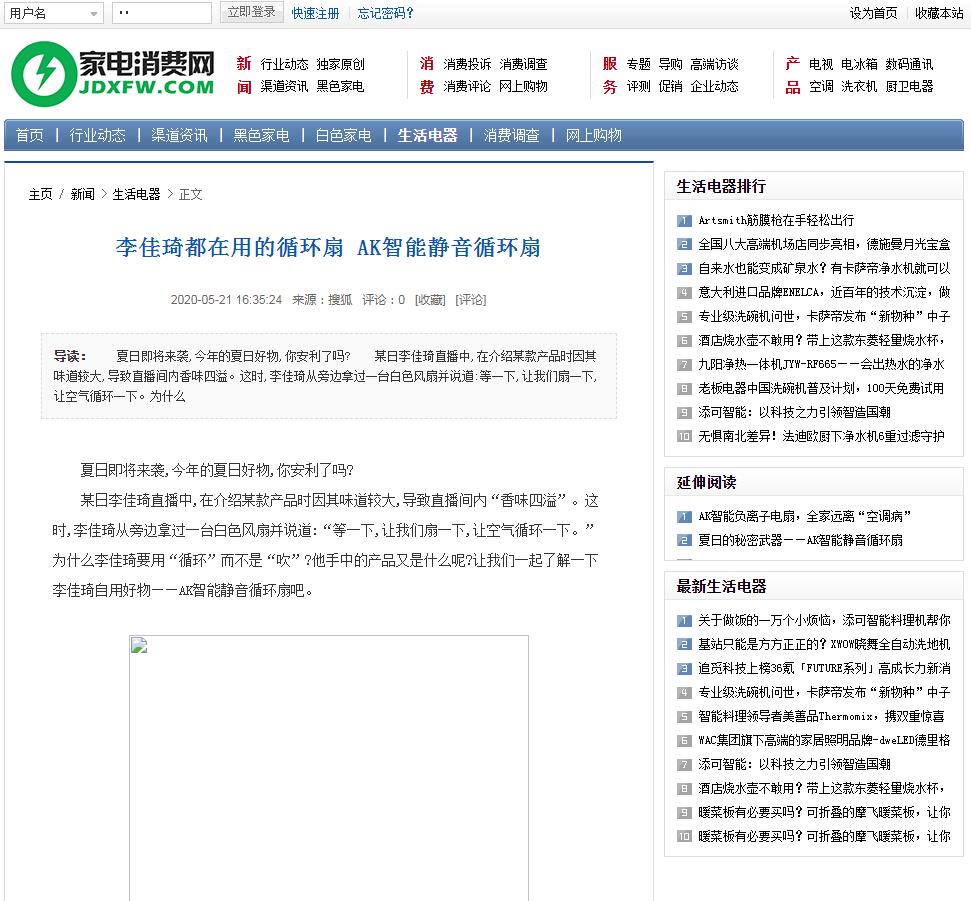This screenshot has height=901, width=971.
Task: Open the 快速注册 link
Action: 315,13
